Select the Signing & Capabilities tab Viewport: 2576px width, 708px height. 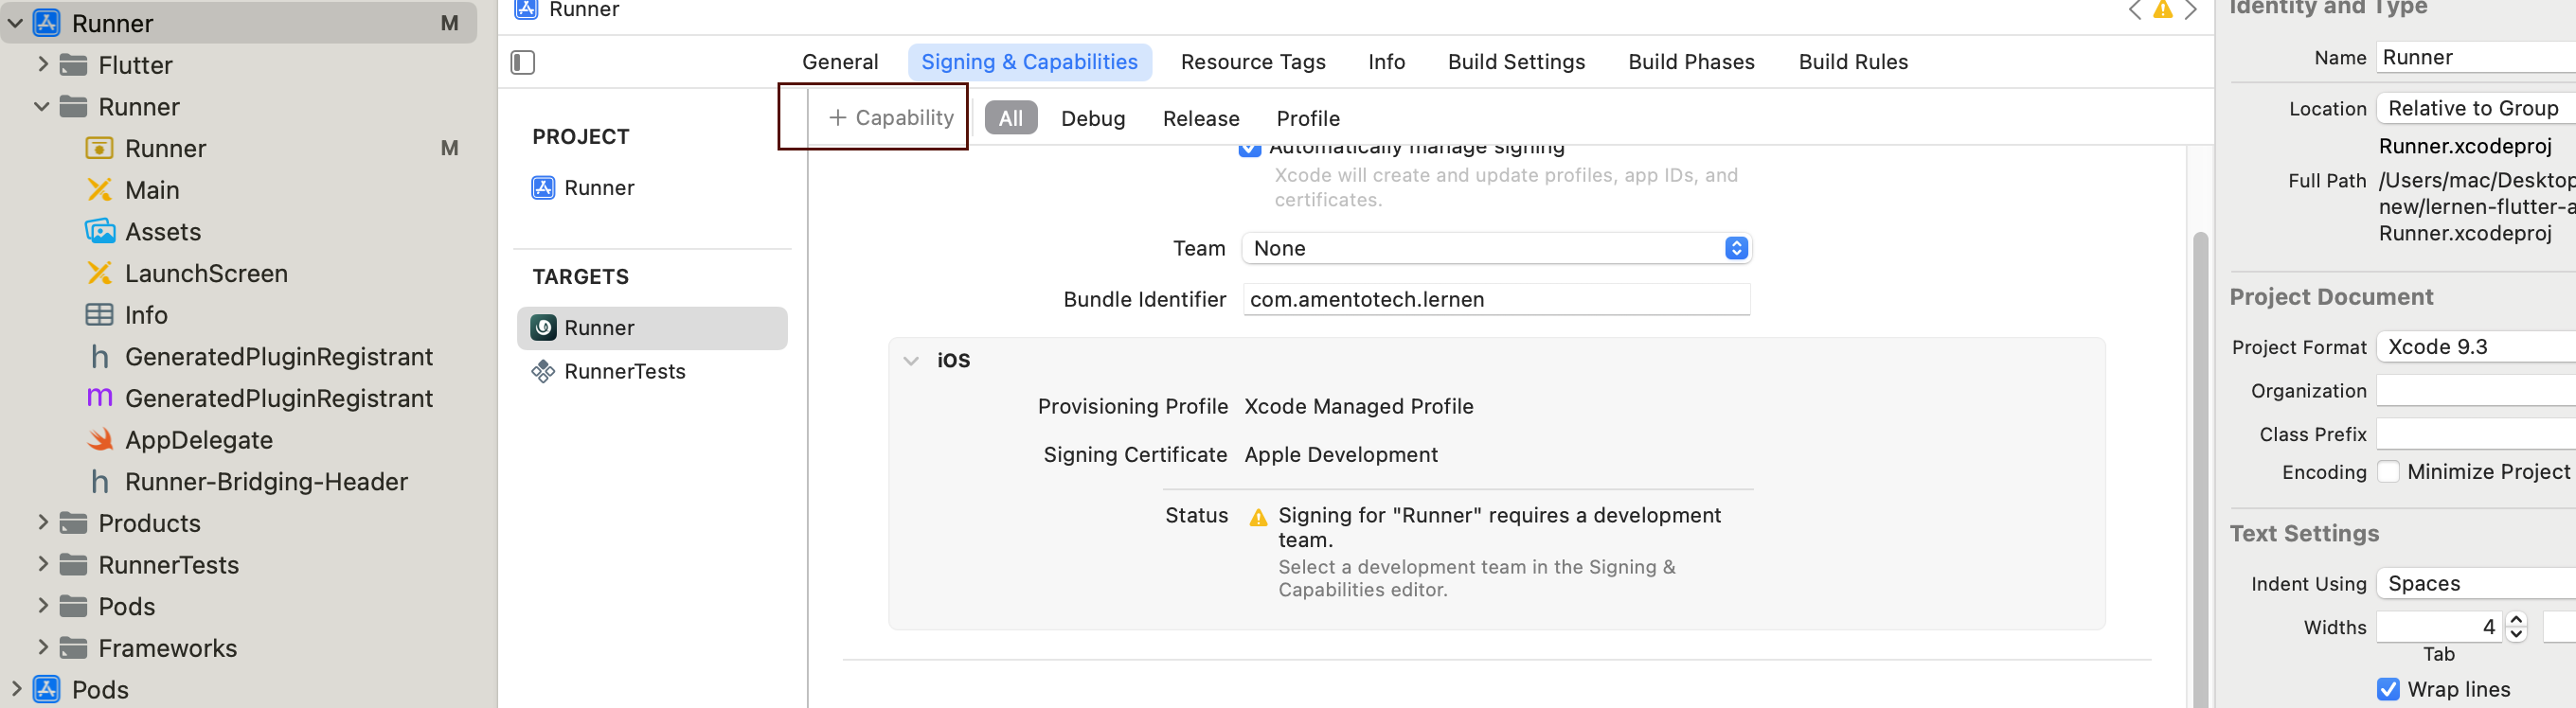pyautogui.click(x=1029, y=62)
